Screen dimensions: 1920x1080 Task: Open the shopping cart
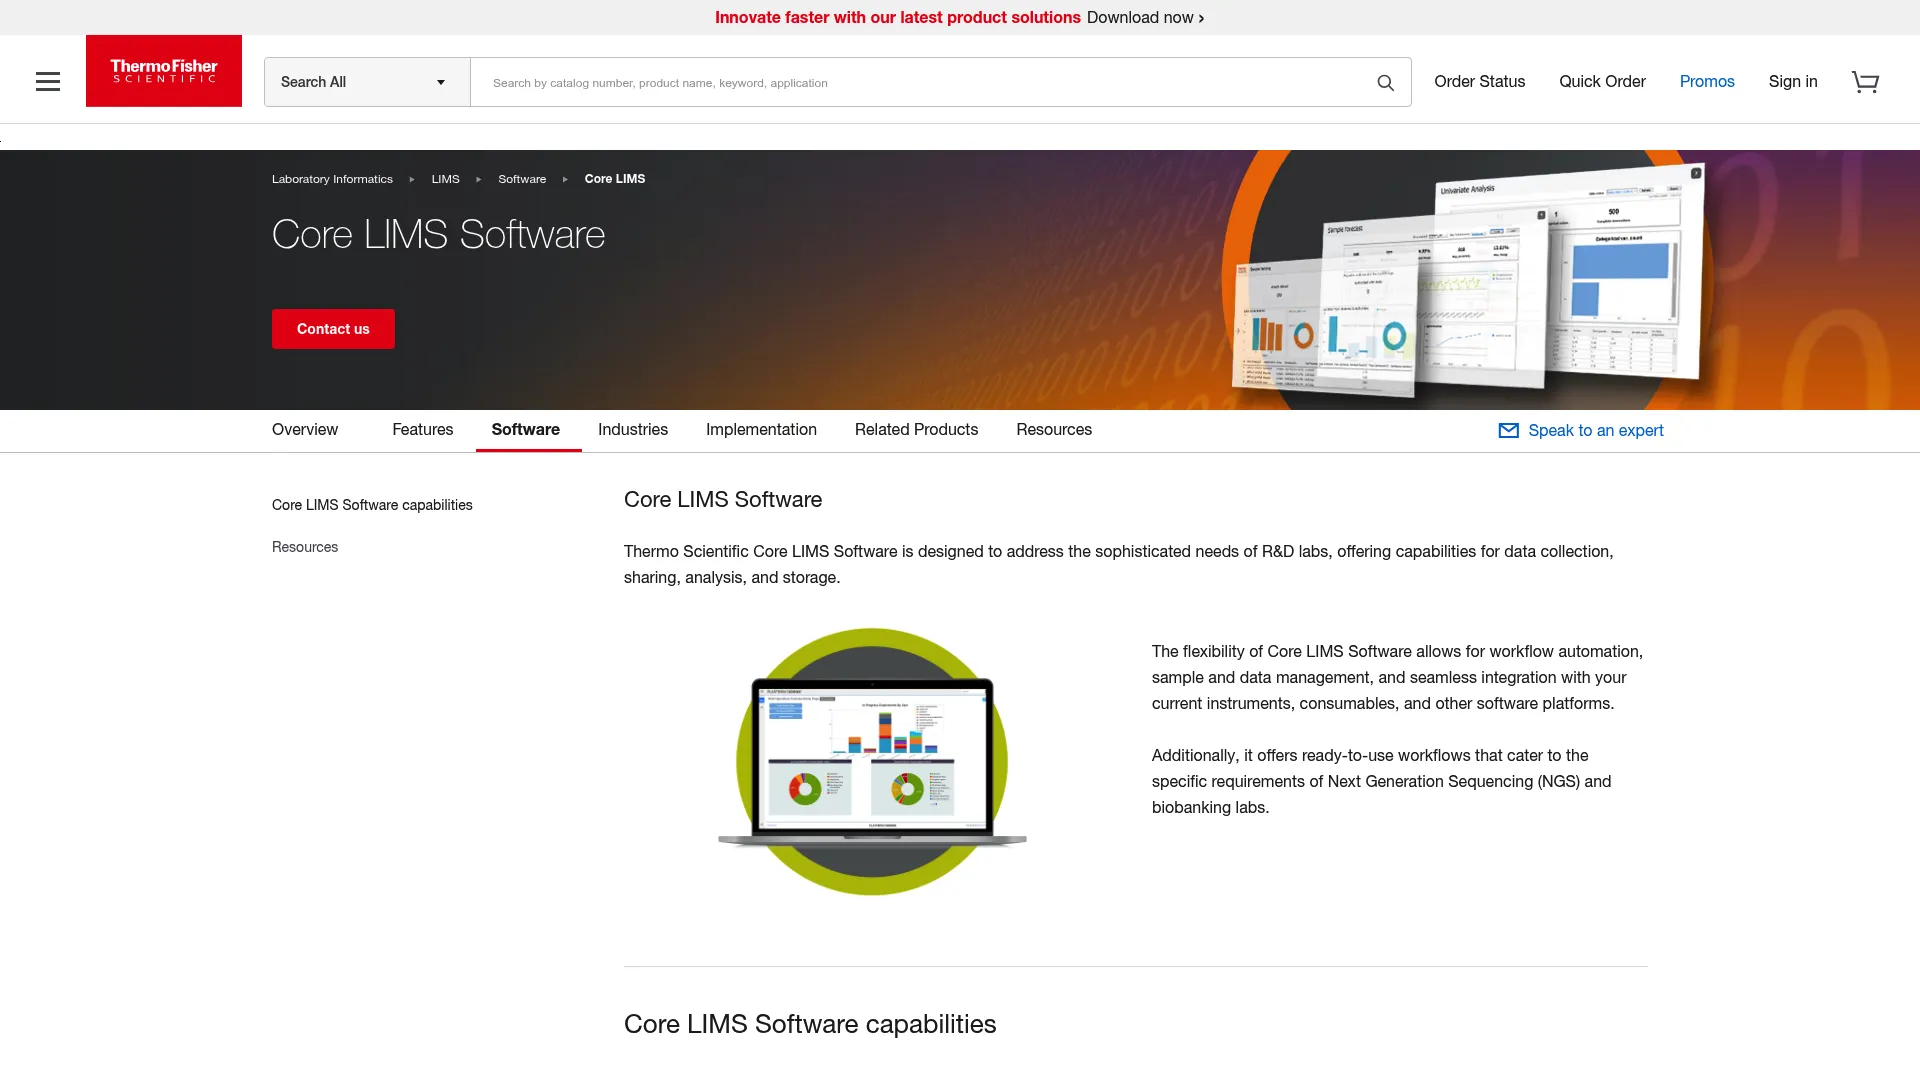click(1865, 82)
